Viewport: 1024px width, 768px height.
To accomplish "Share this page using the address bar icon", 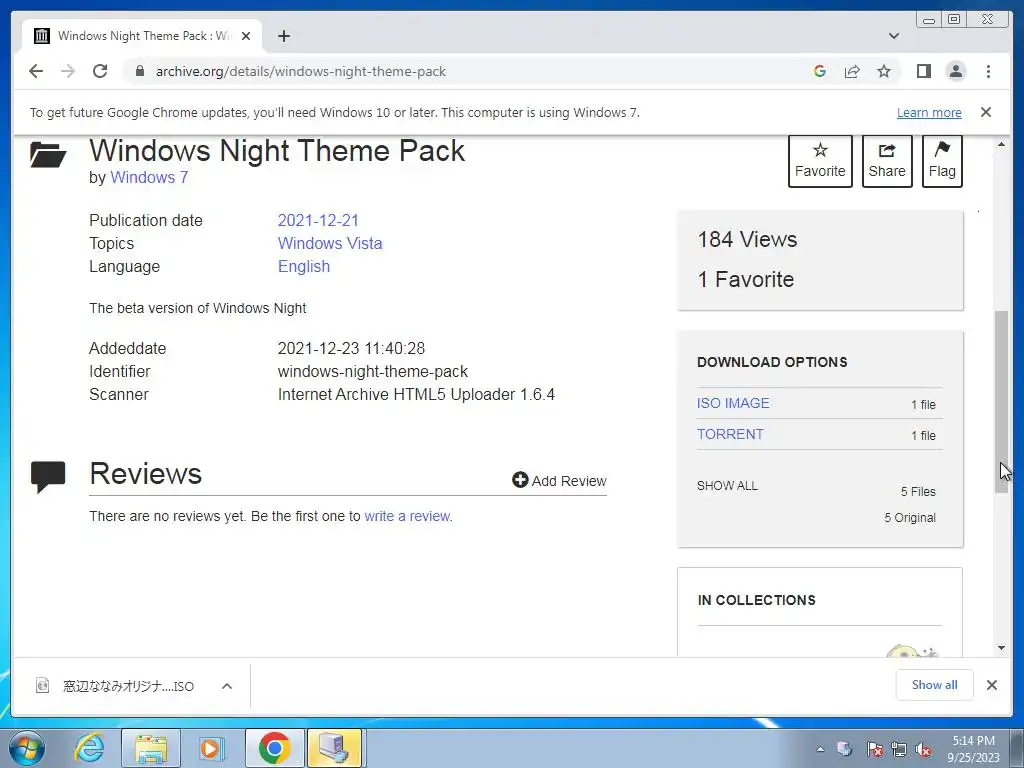I will click(852, 71).
